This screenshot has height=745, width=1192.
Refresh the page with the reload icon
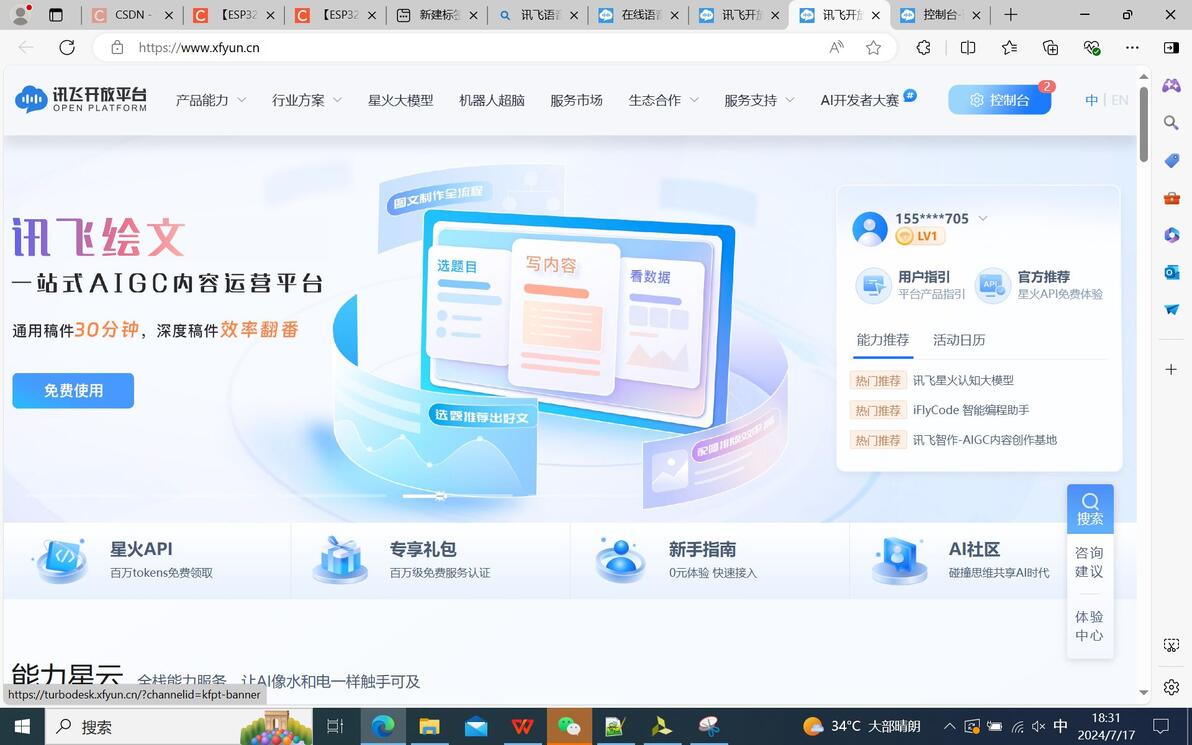[x=67, y=47]
